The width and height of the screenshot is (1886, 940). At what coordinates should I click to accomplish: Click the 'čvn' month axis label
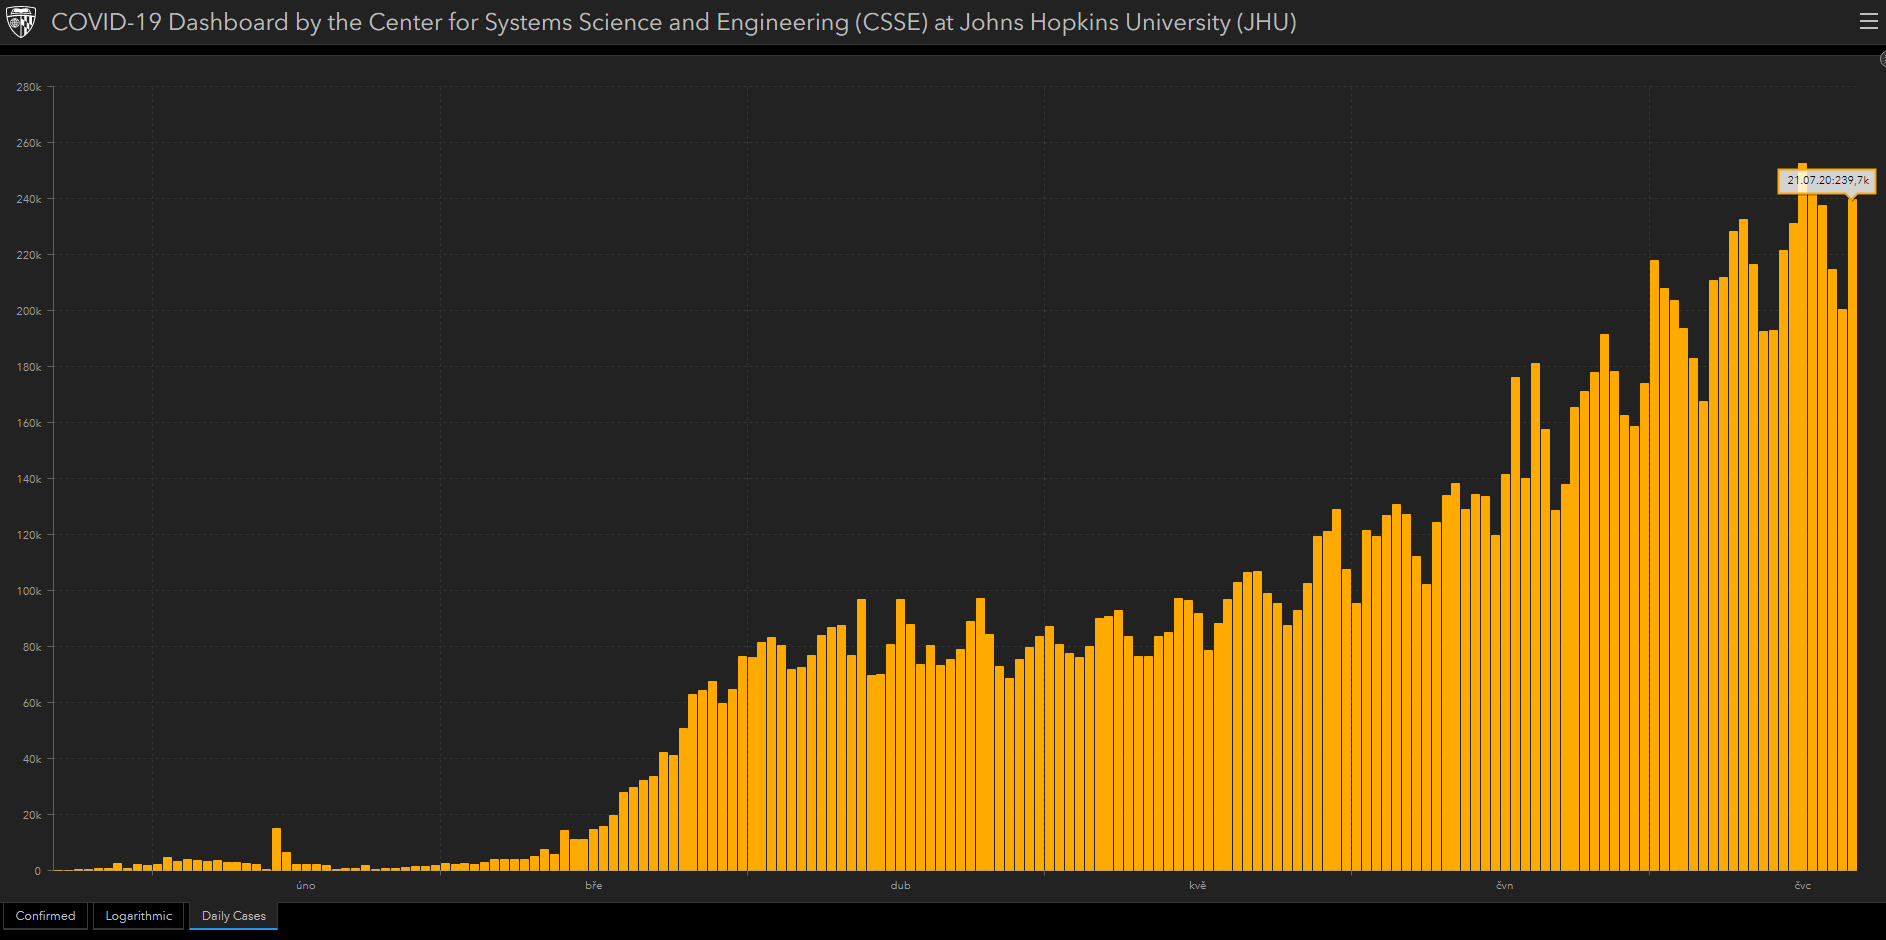tap(1505, 886)
